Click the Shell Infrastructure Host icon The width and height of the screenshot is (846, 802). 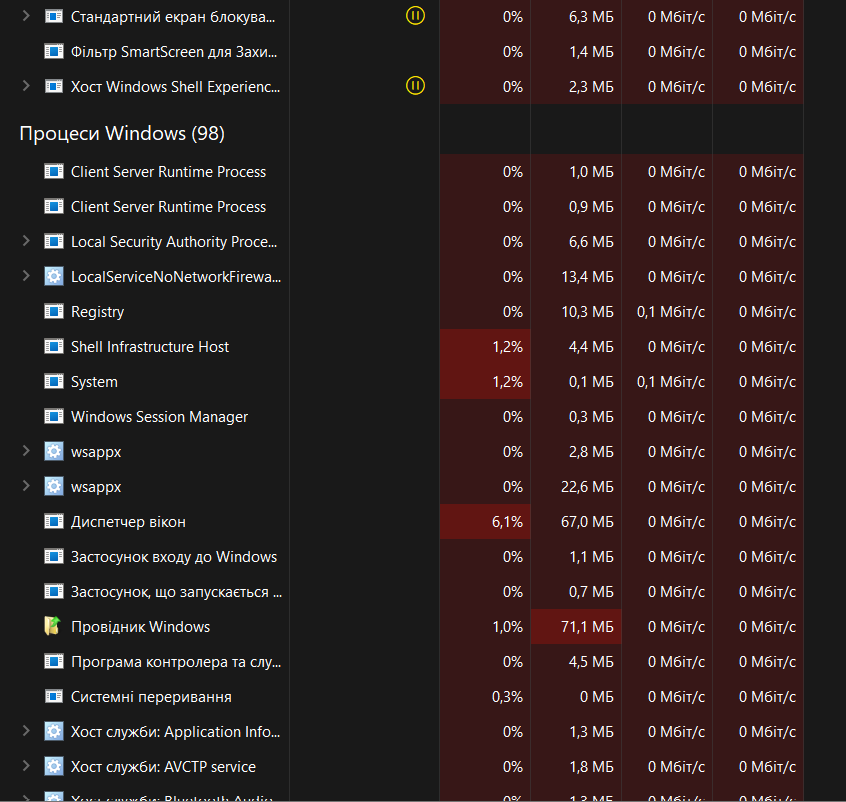[x=53, y=346]
